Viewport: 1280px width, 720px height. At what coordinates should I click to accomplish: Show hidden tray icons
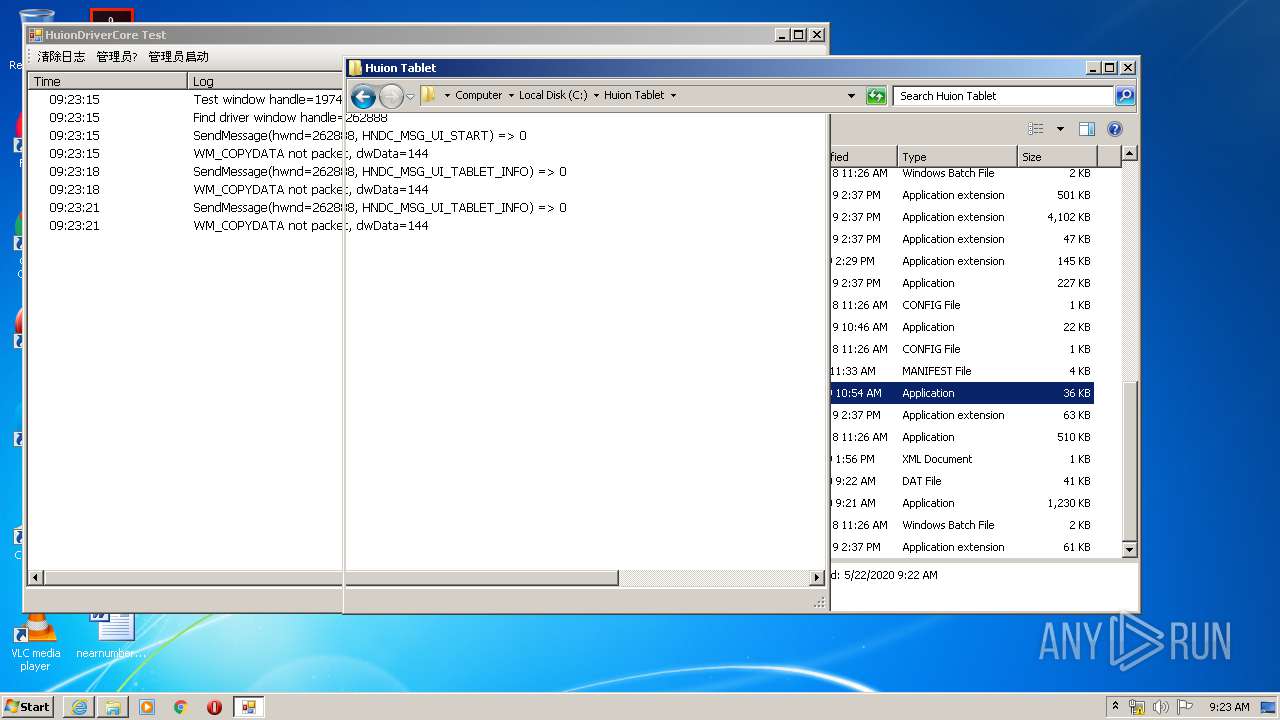(x=1115, y=706)
